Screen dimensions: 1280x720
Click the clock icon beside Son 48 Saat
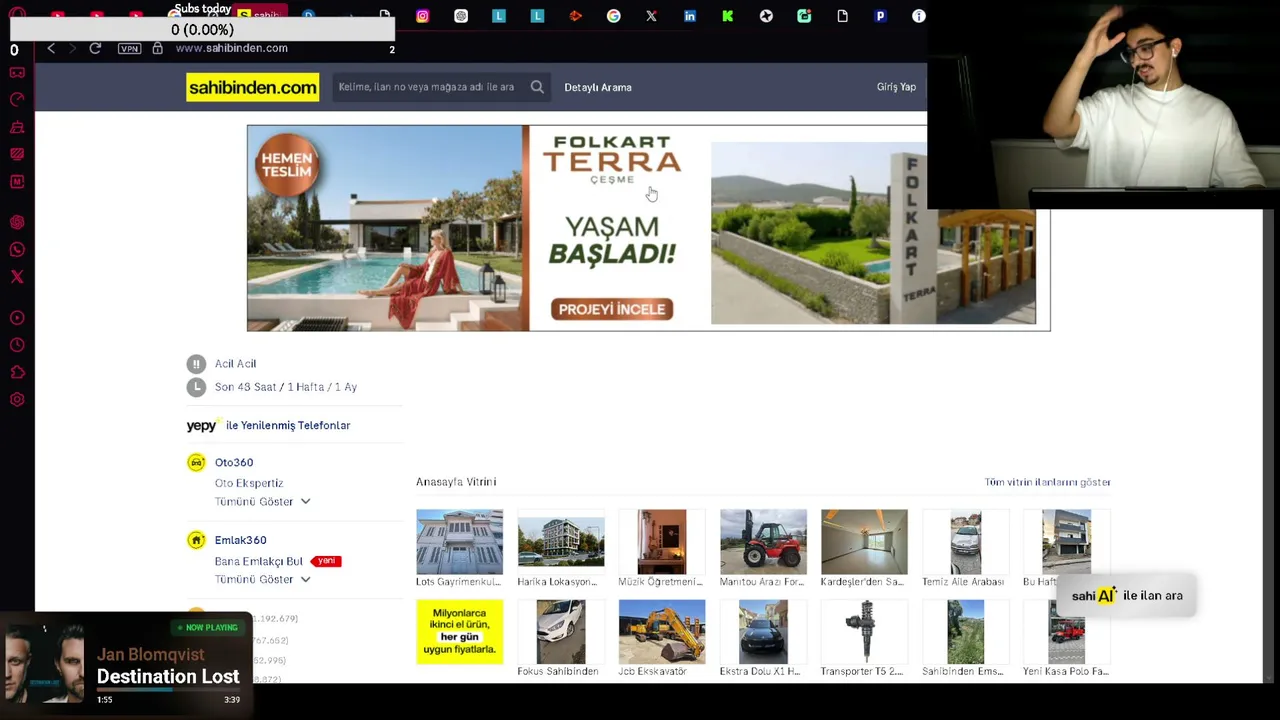click(x=196, y=387)
